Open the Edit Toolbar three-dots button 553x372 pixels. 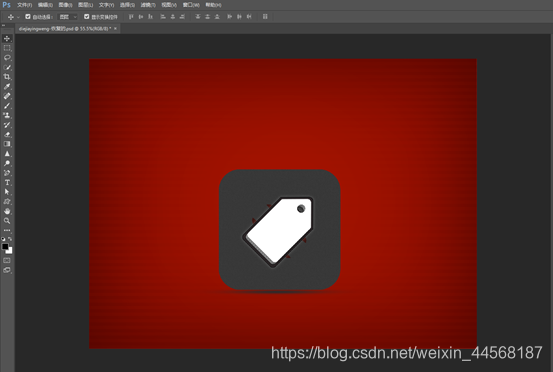click(7, 230)
